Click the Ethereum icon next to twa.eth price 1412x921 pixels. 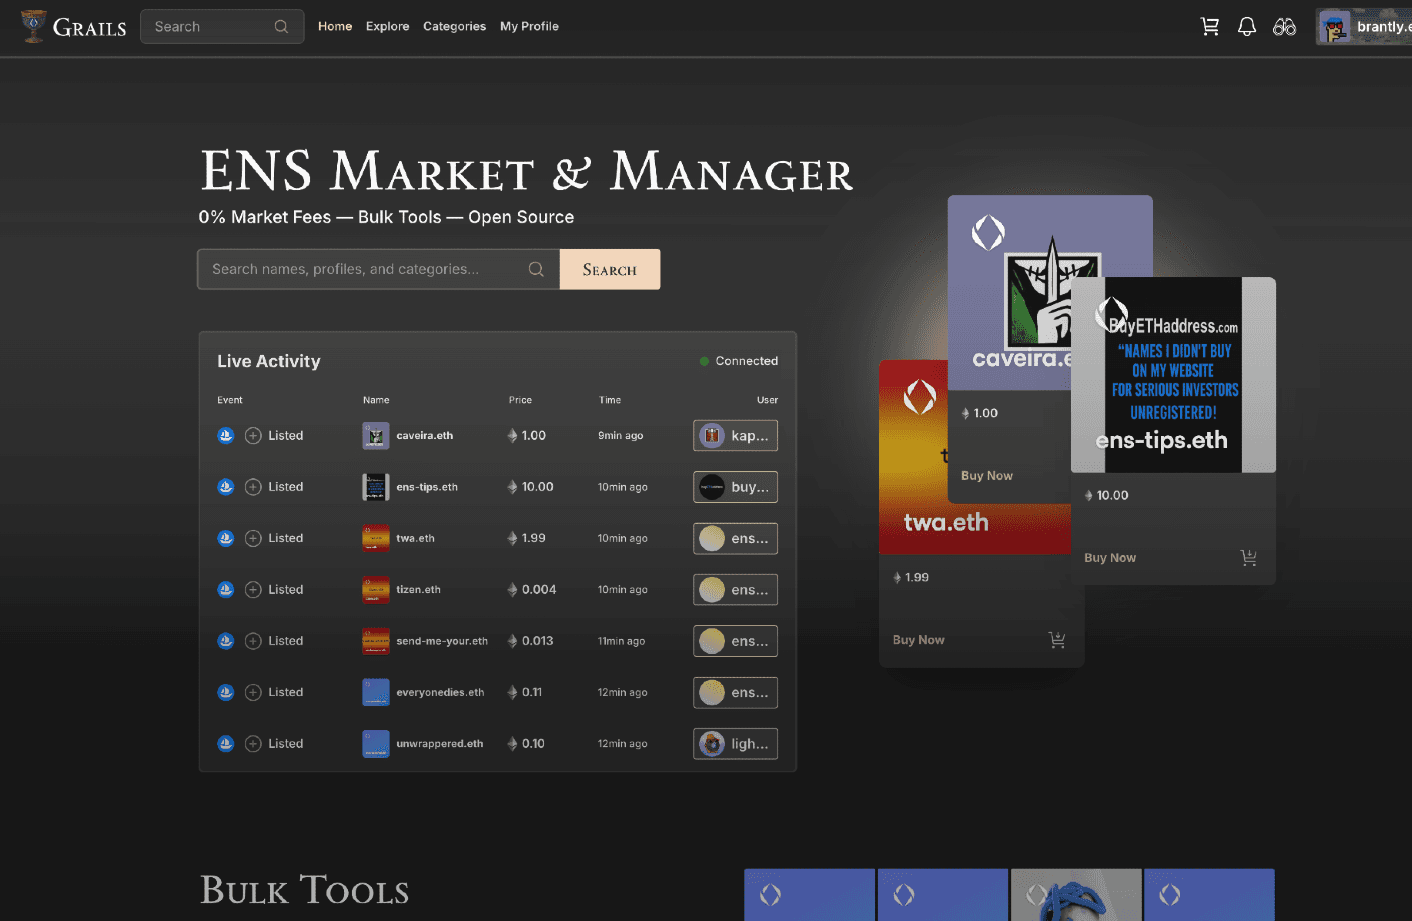coord(511,538)
